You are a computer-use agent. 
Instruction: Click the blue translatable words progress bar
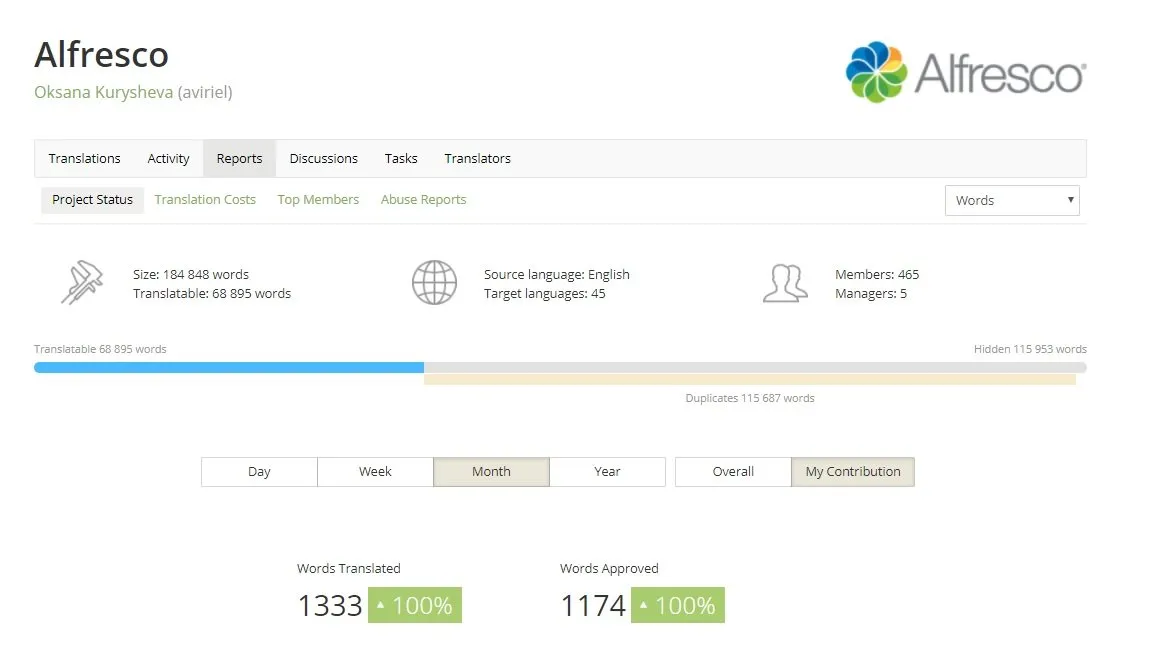click(229, 367)
